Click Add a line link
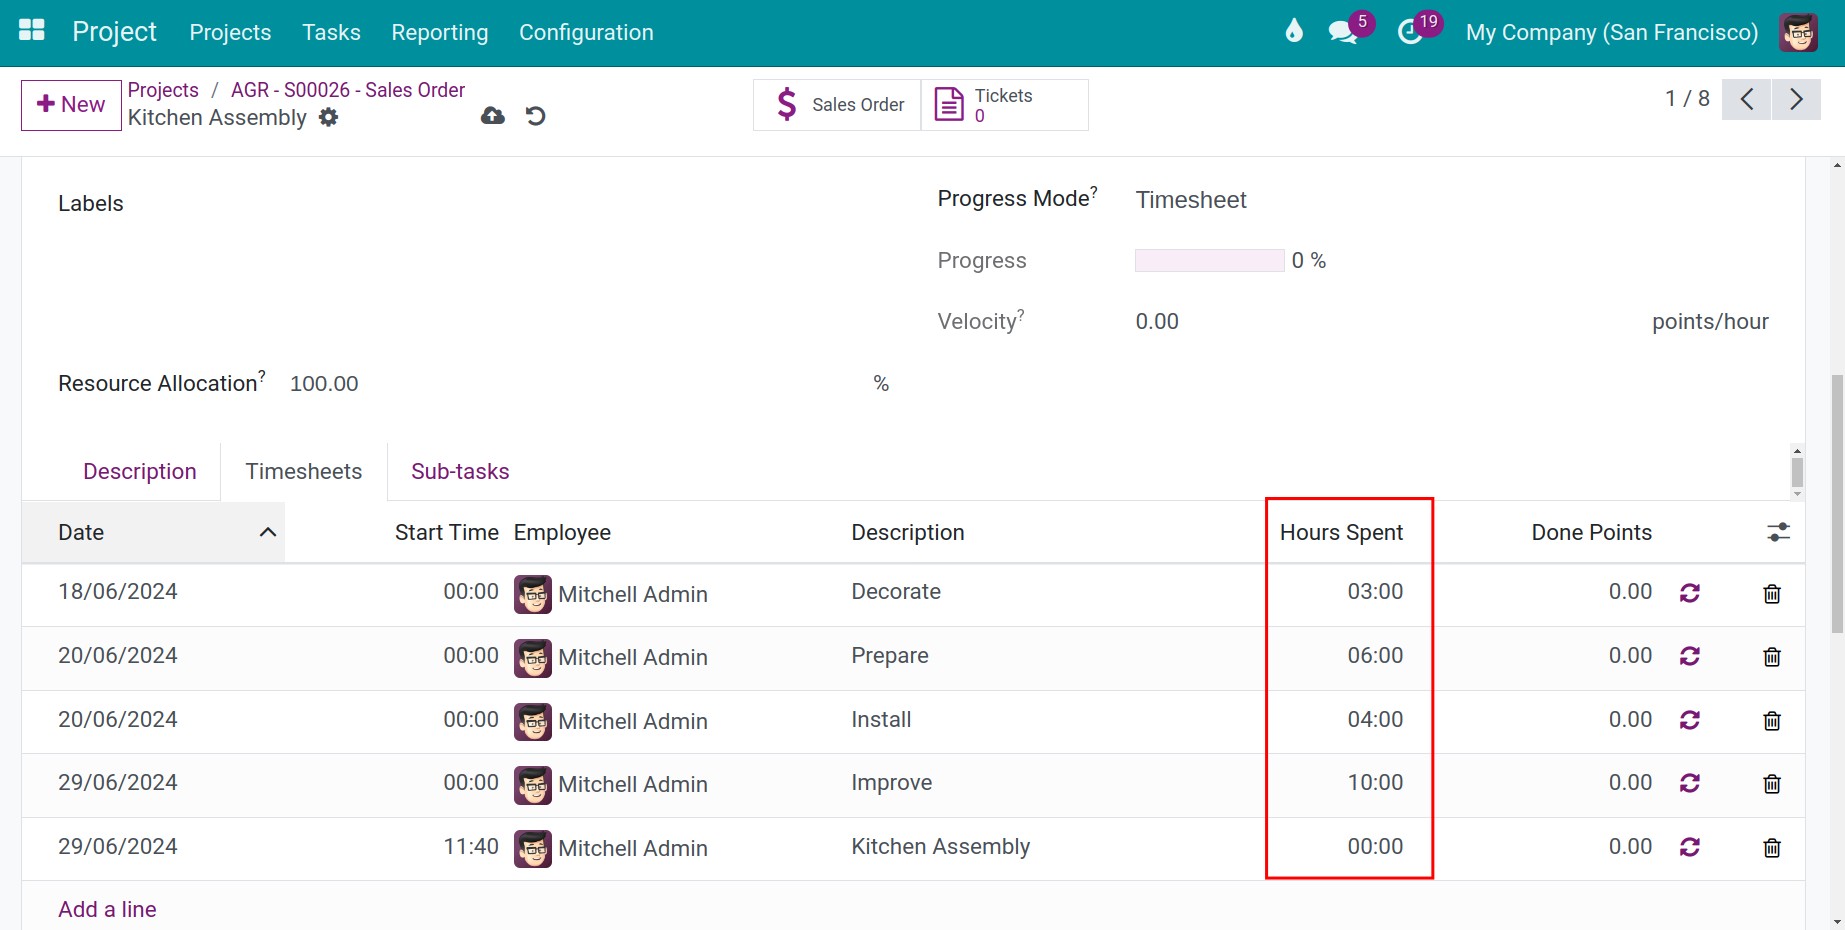The width and height of the screenshot is (1845, 930). pos(107,909)
